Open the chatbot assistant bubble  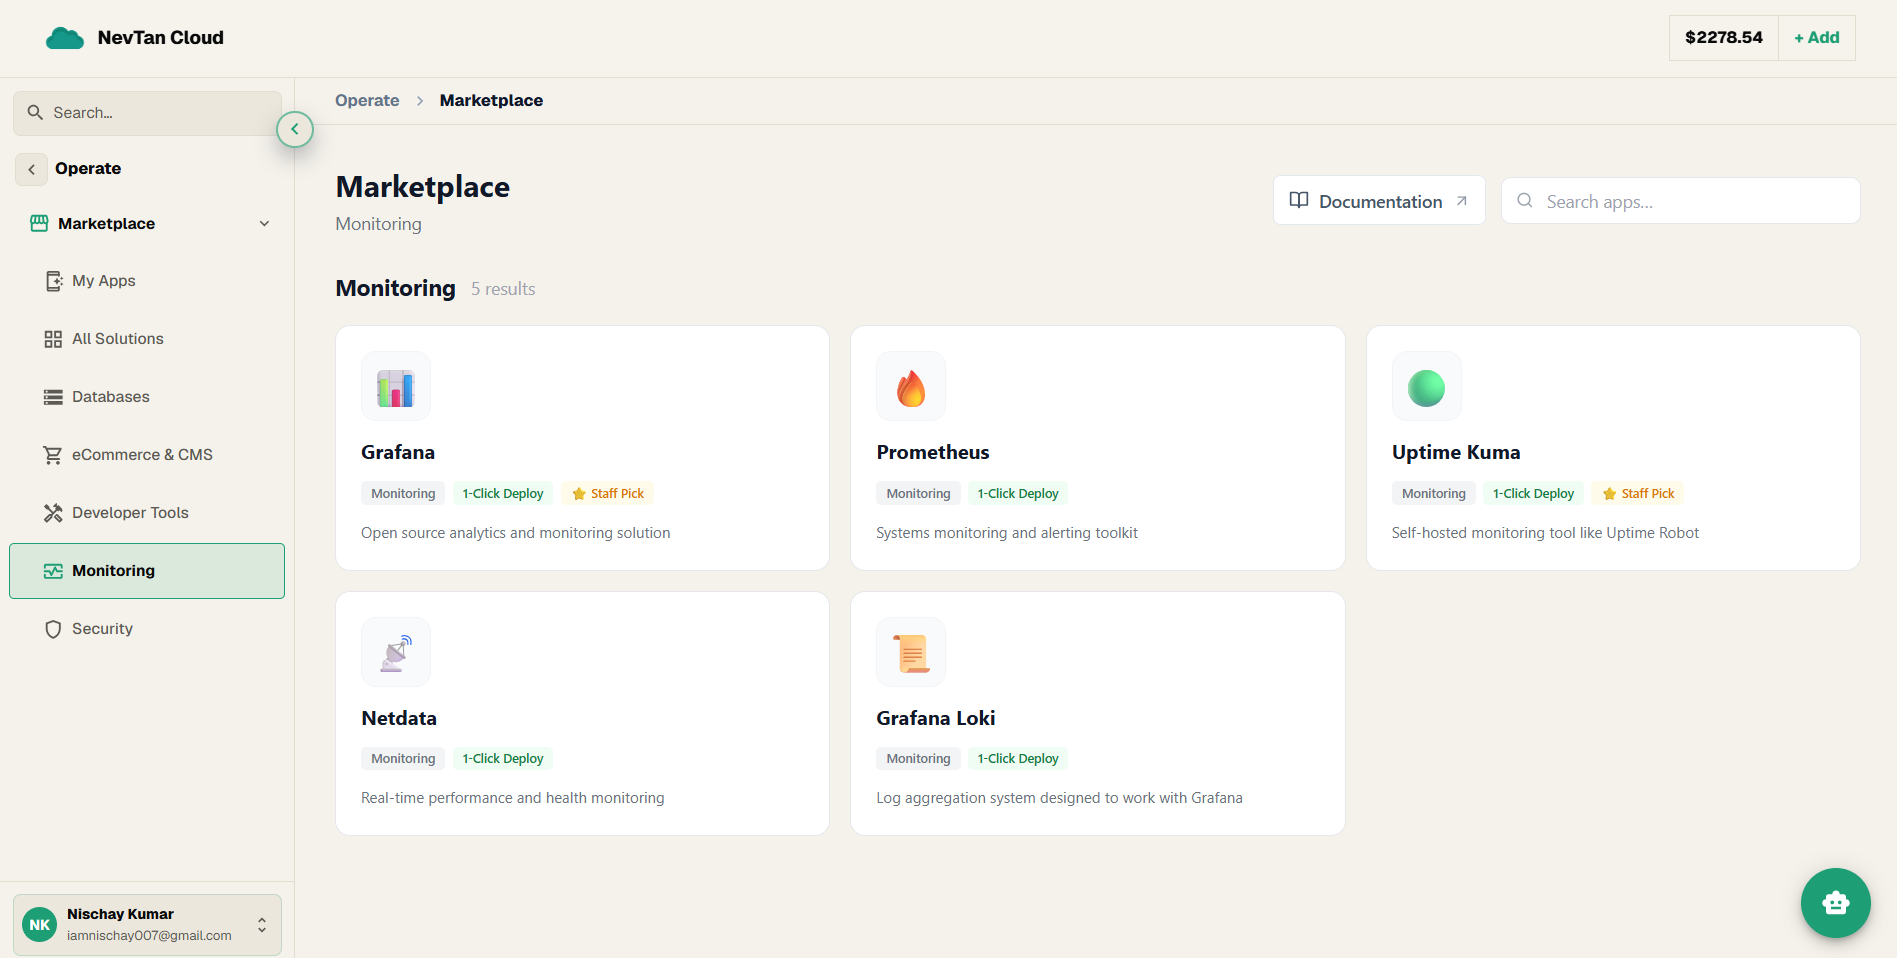[1836, 903]
